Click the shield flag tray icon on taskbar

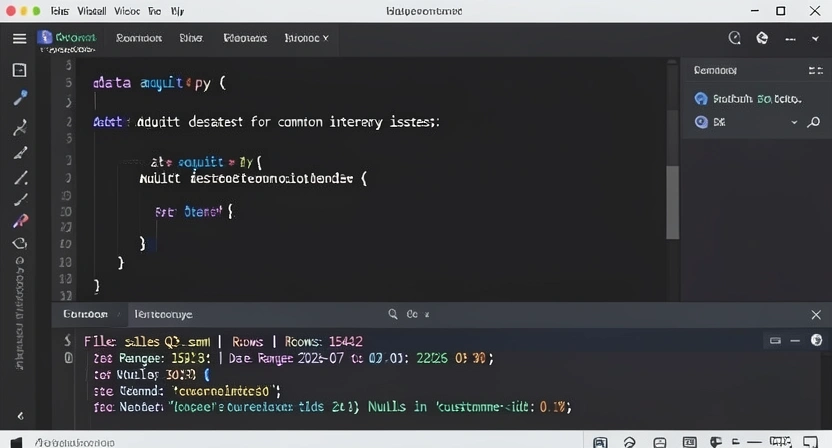[x=716, y=442]
